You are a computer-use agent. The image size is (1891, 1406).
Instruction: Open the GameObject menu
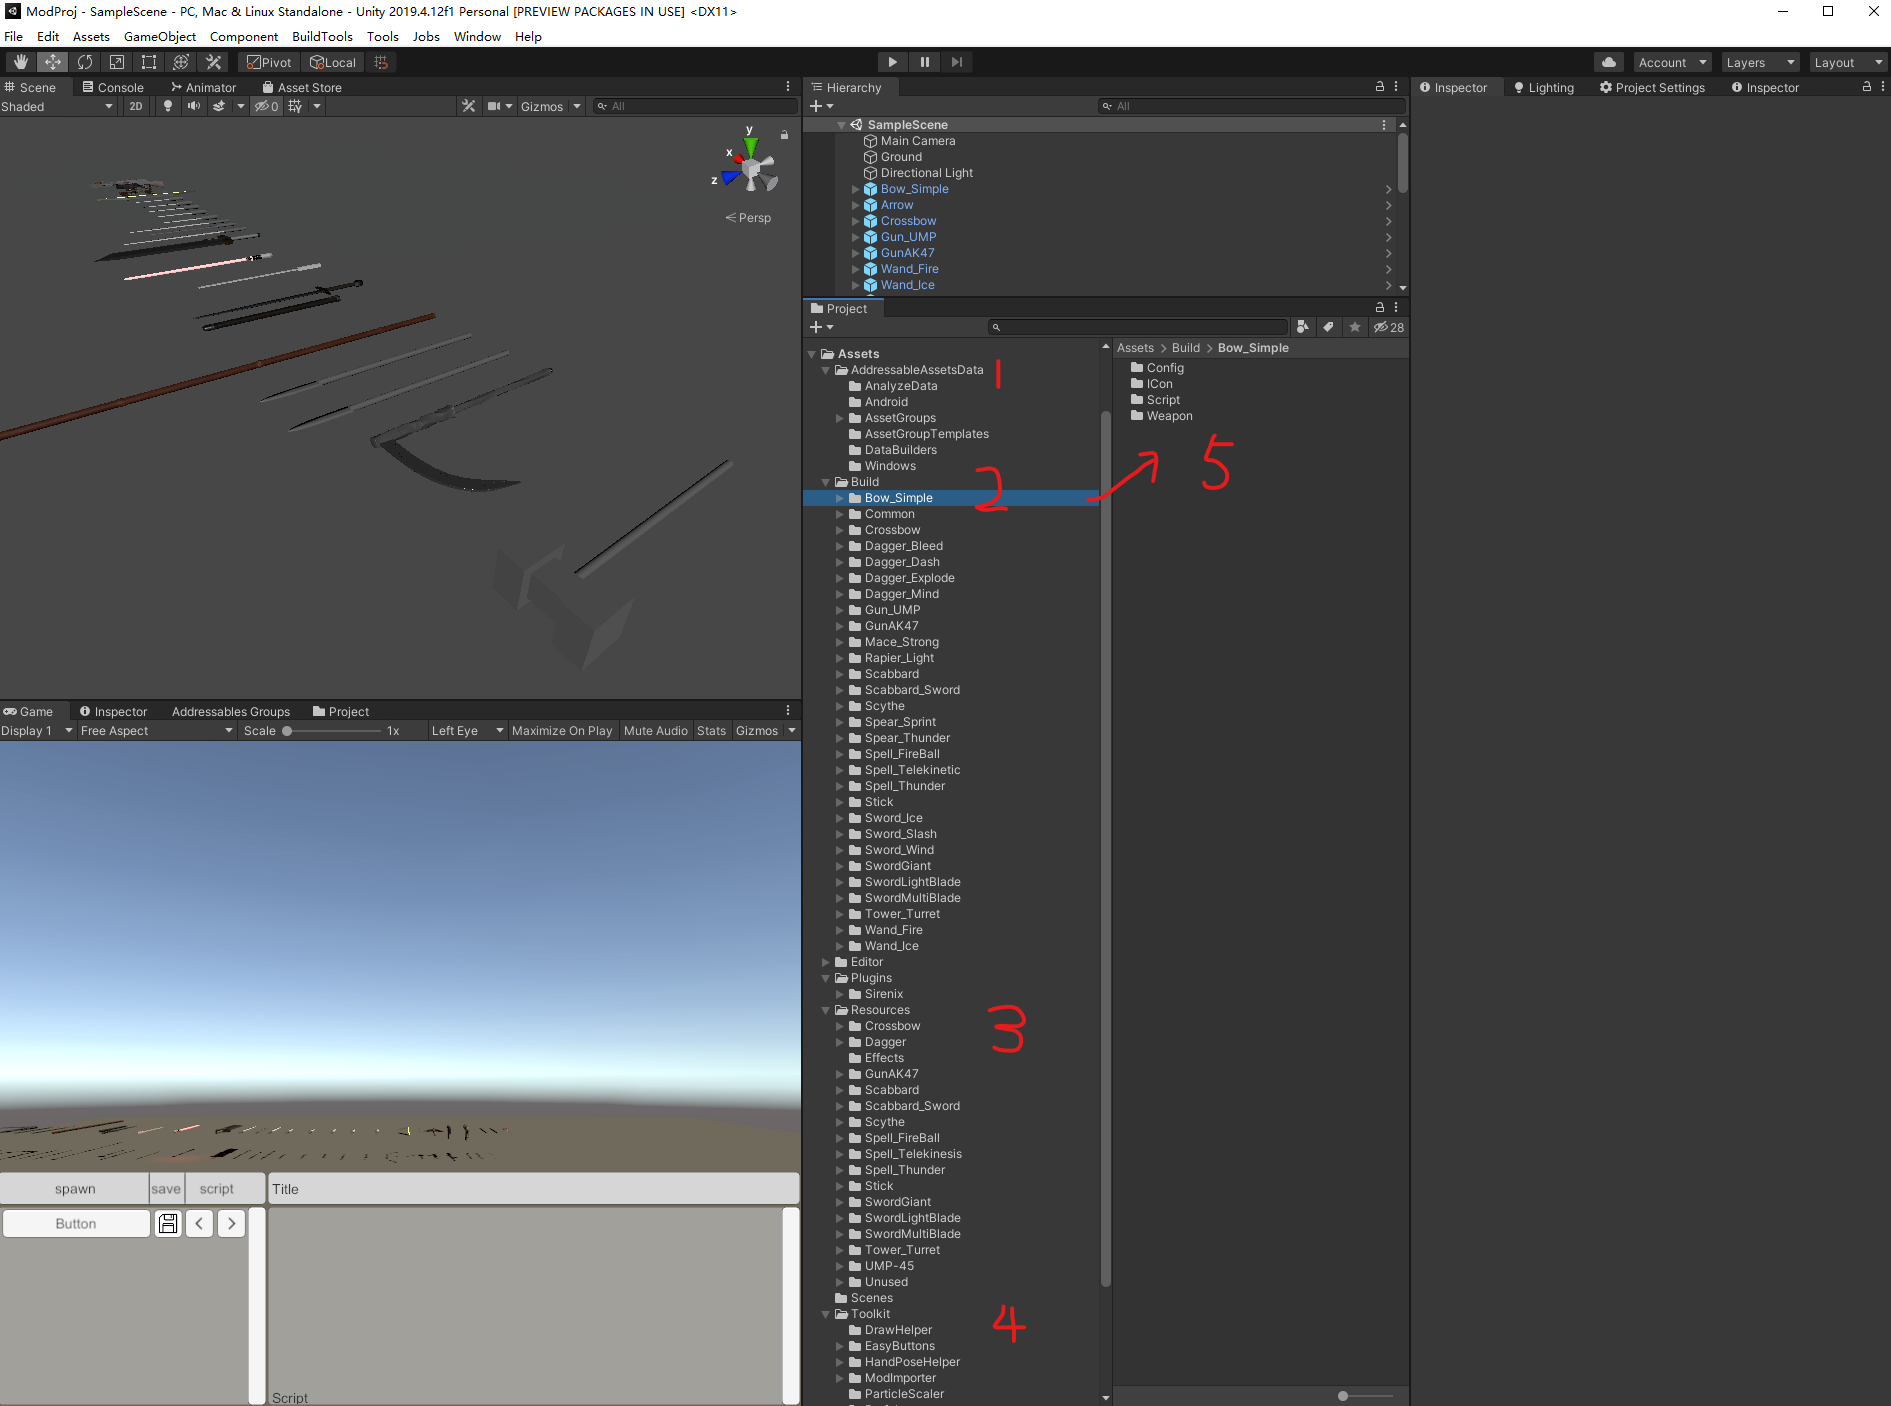click(x=160, y=36)
